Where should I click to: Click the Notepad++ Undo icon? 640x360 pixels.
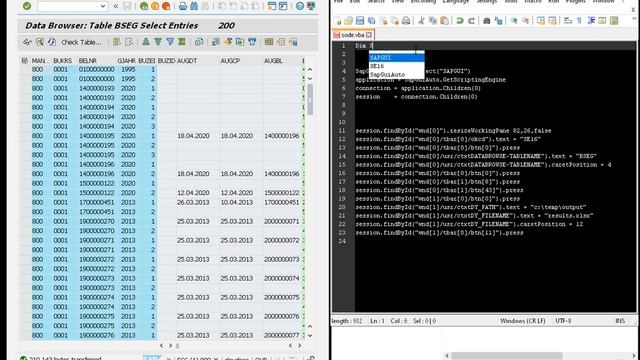[460, 20]
